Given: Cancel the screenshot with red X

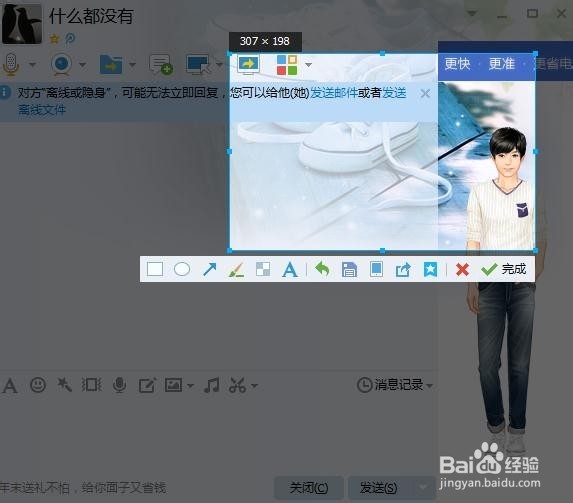Looking at the screenshot, I should click(462, 270).
